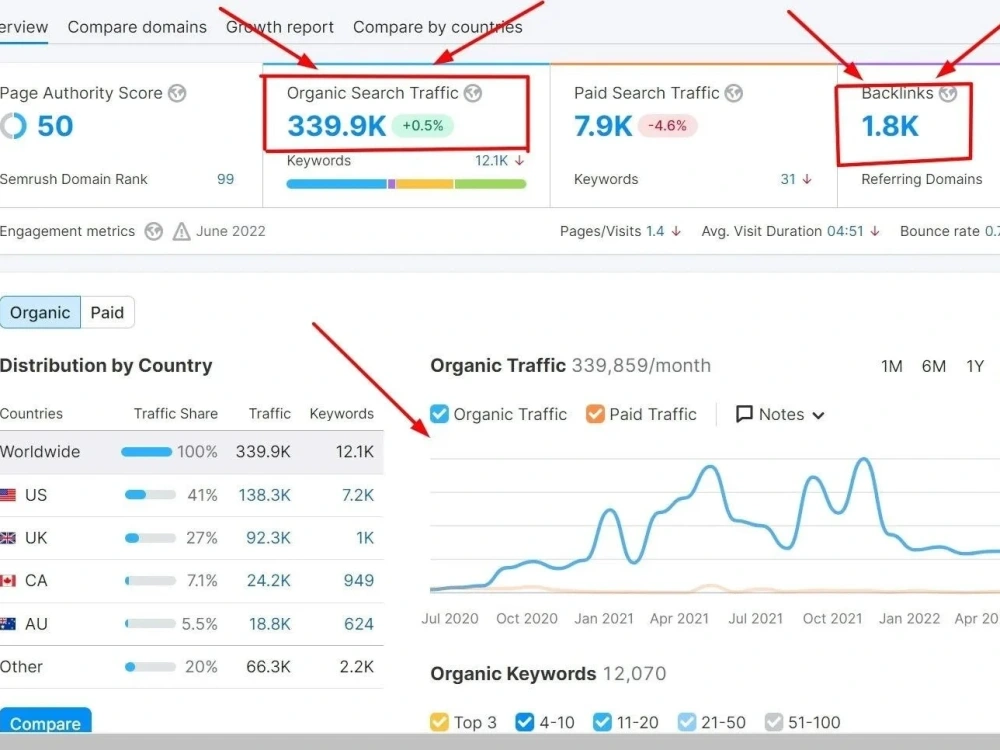Click down arrow next to Avg. Visit Duration

(875, 231)
